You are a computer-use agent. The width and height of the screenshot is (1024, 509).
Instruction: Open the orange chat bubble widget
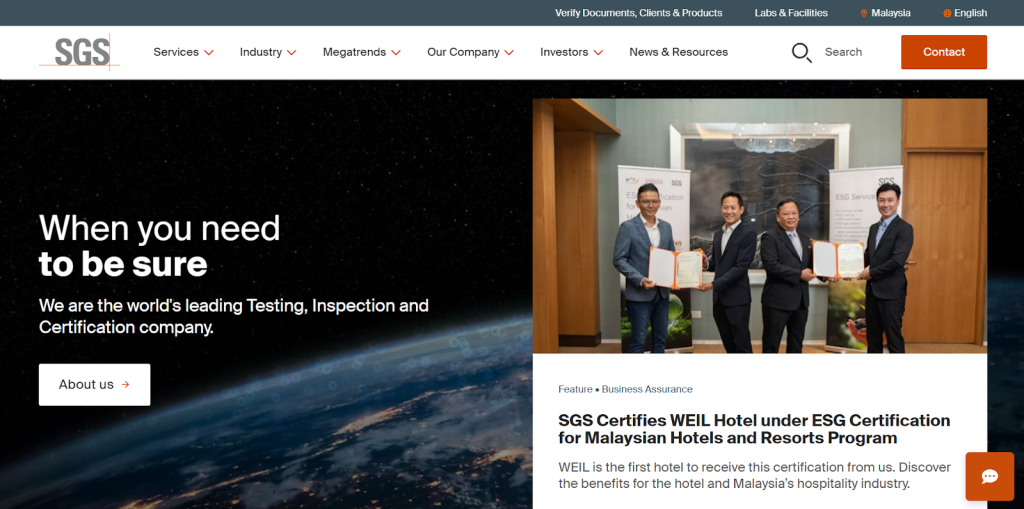tap(989, 476)
